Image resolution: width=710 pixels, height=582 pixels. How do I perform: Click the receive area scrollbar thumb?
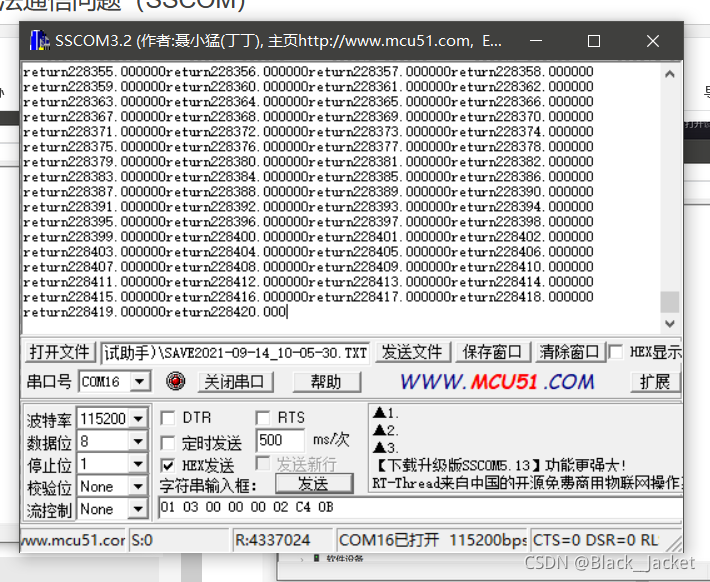point(670,302)
